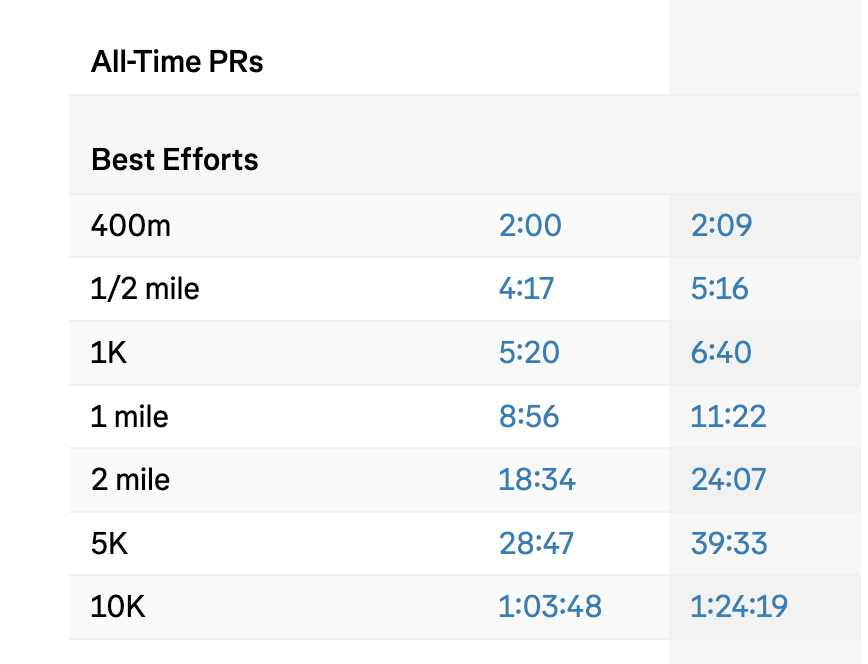Open the 2 mile time 18:34
This screenshot has width=868, height=664.
click(x=537, y=480)
